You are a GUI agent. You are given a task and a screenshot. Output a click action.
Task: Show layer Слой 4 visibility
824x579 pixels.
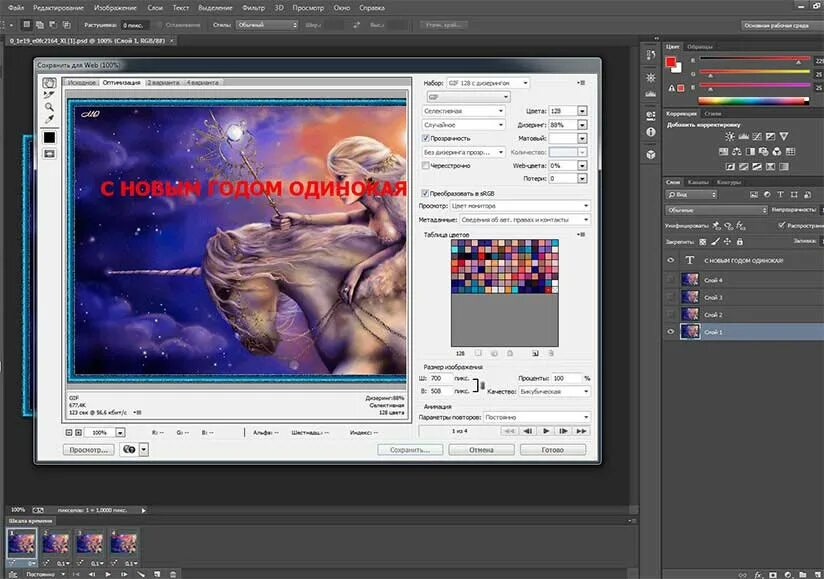point(671,280)
